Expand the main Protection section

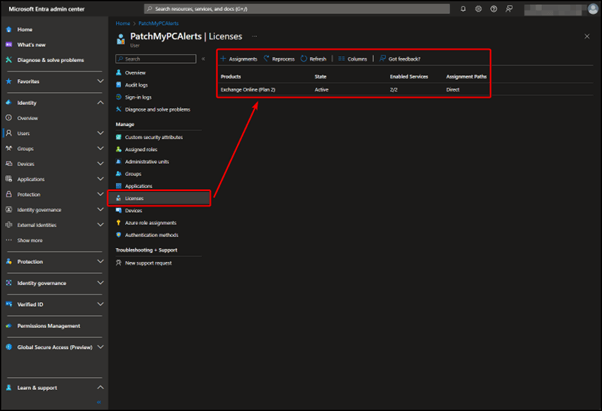100,262
